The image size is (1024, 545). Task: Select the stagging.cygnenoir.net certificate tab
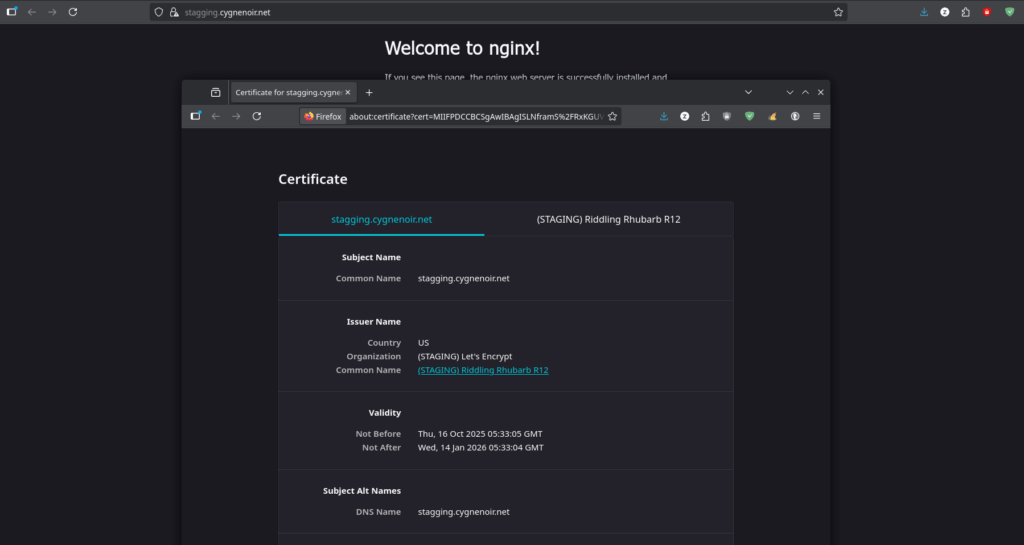(x=381, y=219)
